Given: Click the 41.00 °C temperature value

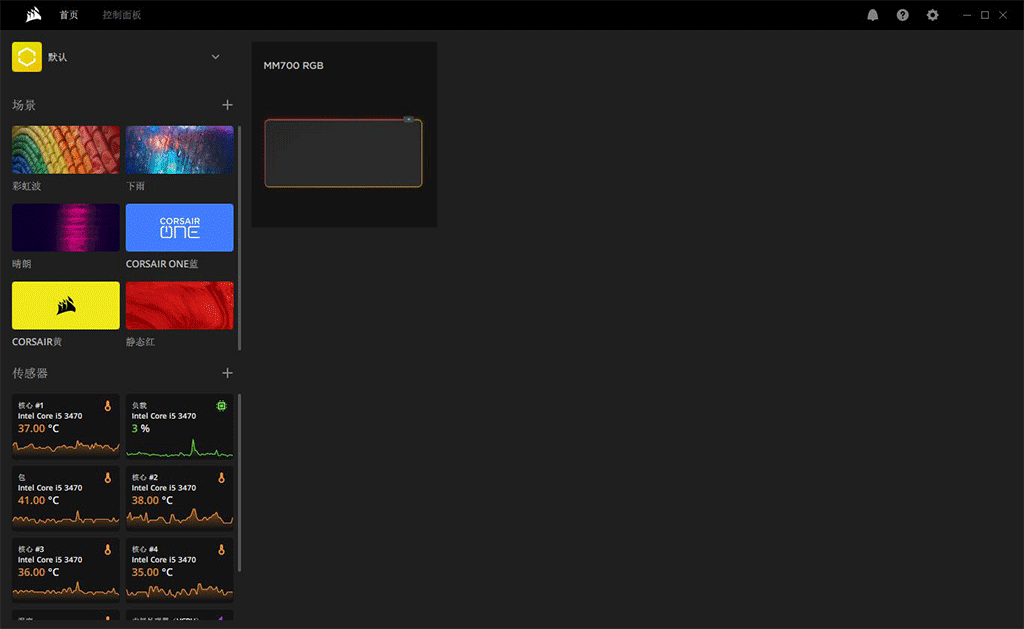Looking at the screenshot, I should coord(39,500).
